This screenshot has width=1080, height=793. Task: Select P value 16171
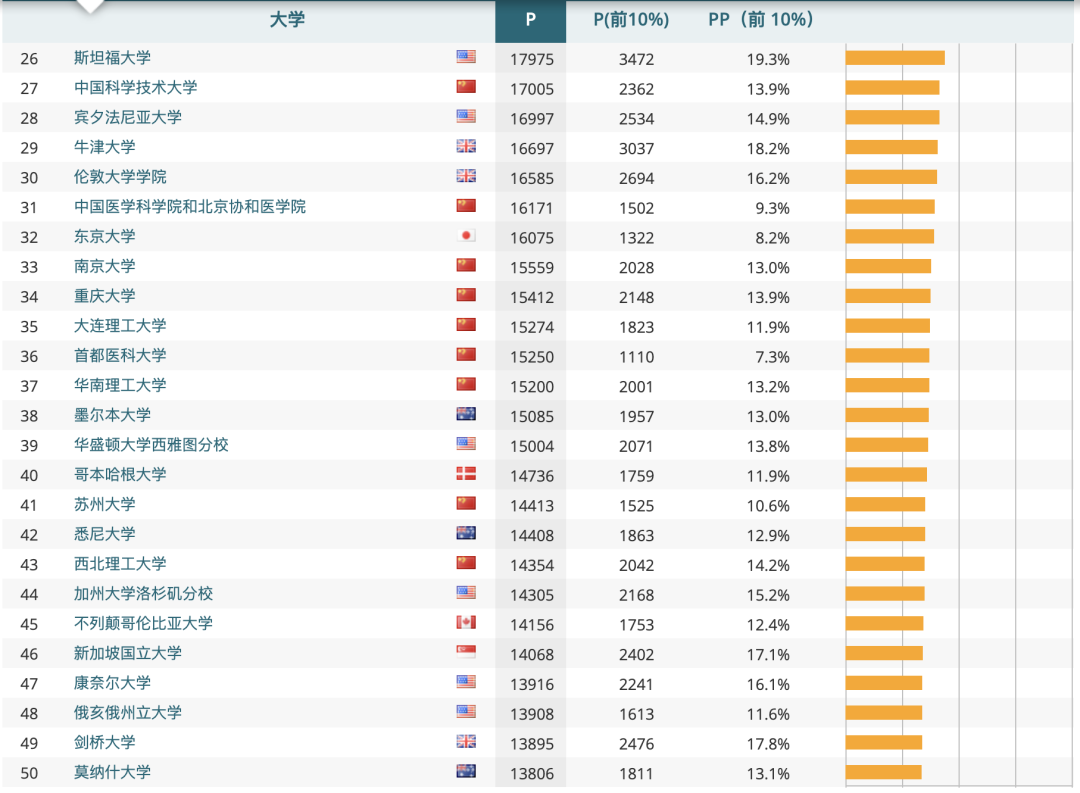coord(532,208)
